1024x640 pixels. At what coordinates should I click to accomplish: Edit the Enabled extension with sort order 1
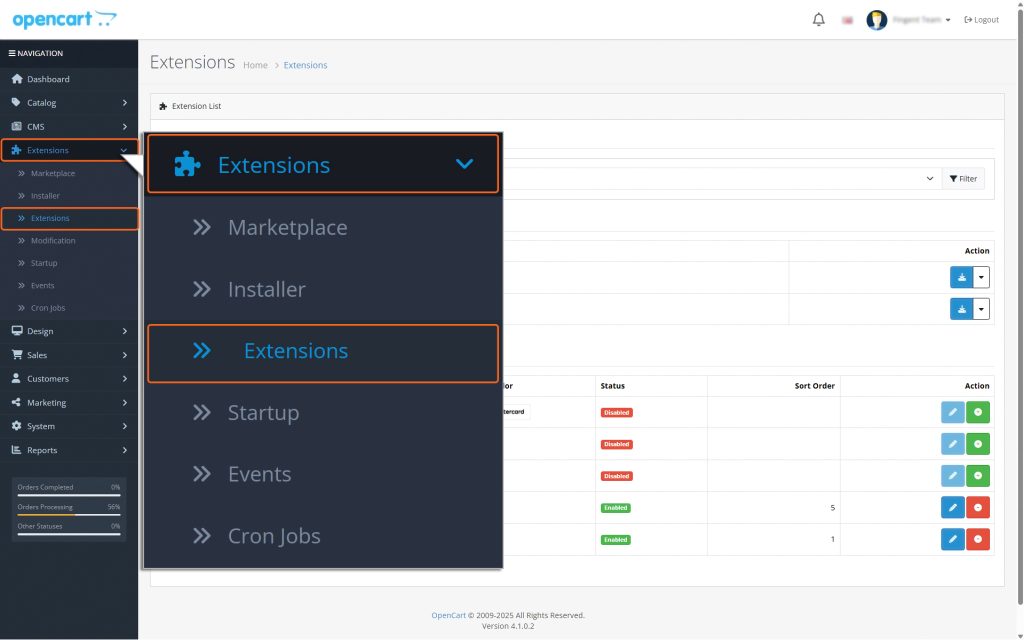tap(951, 539)
